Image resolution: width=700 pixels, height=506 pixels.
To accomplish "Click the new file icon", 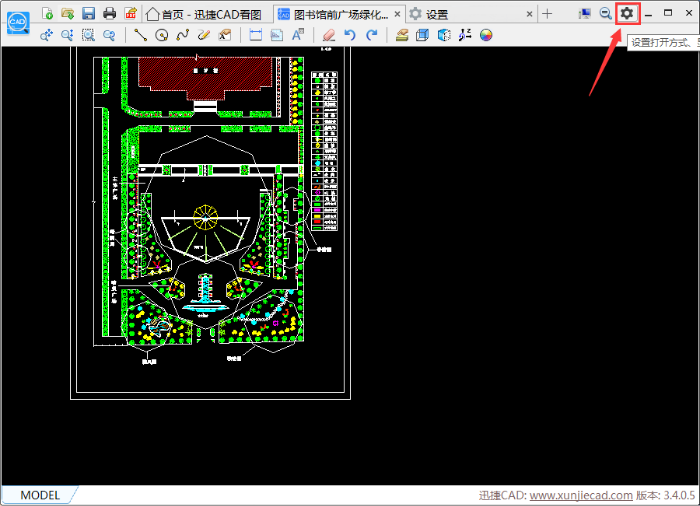I will pos(47,14).
